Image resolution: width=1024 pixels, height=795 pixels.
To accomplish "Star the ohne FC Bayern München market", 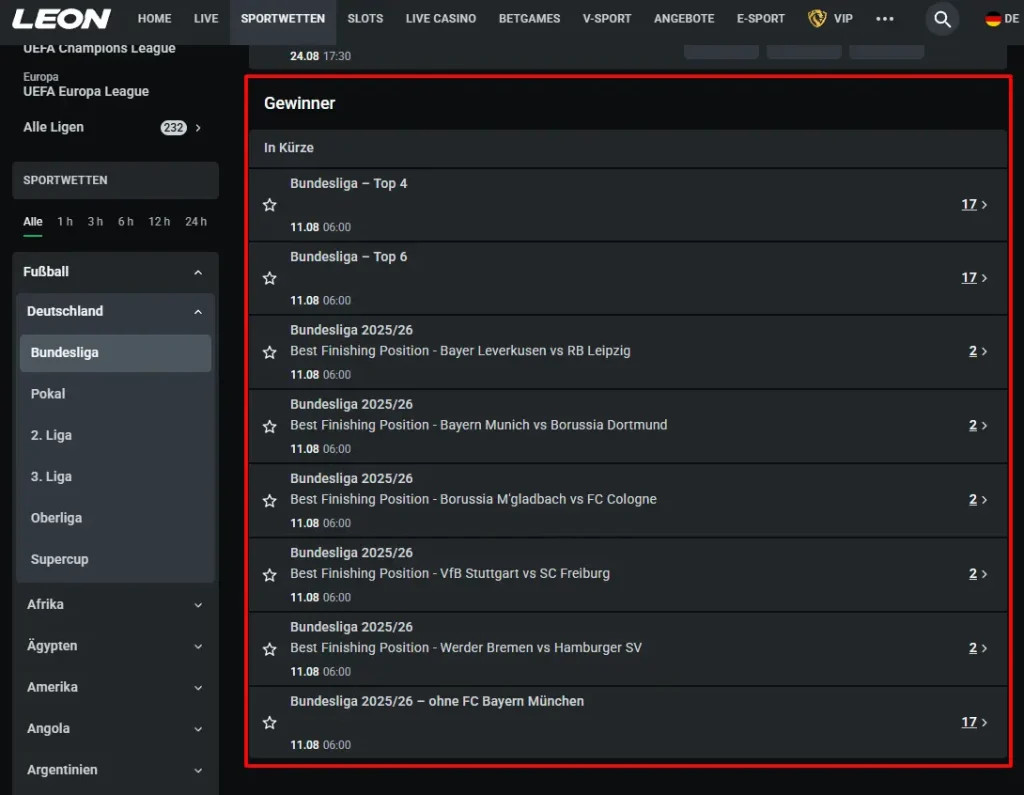I will [x=270, y=722].
